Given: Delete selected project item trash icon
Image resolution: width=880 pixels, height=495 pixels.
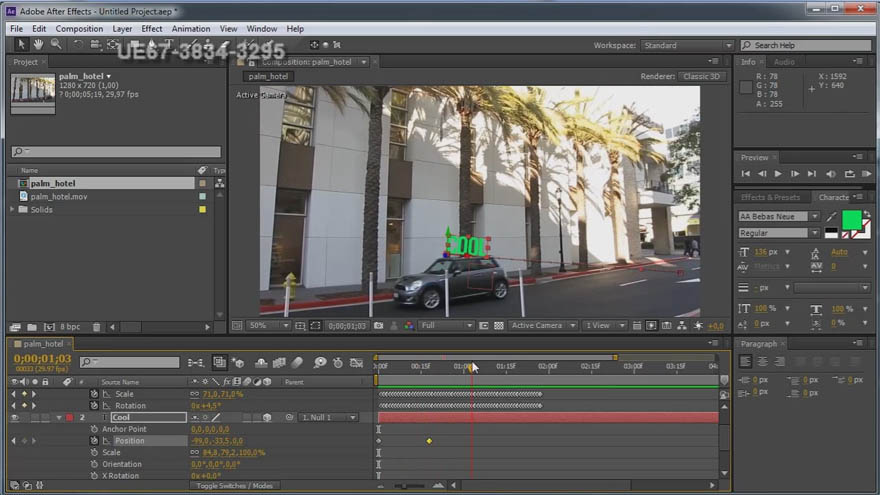Looking at the screenshot, I should click(x=97, y=327).
